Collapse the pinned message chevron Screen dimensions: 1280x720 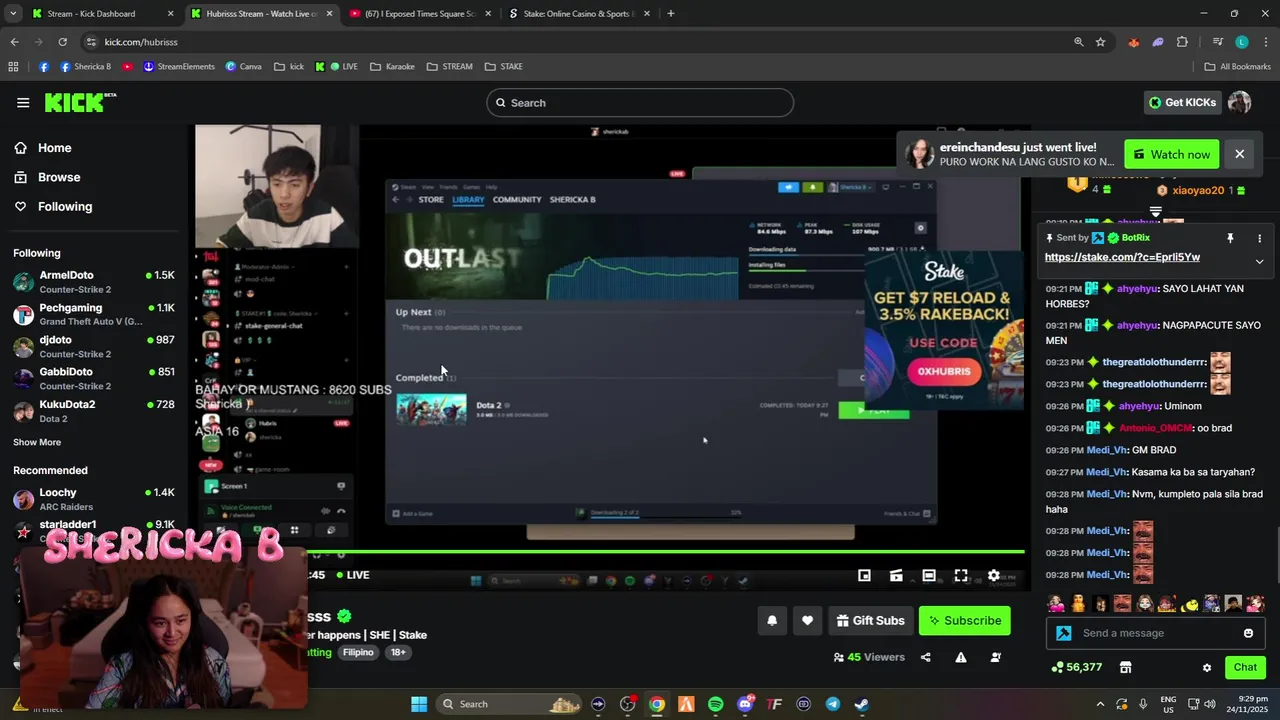pos(1259,262)
